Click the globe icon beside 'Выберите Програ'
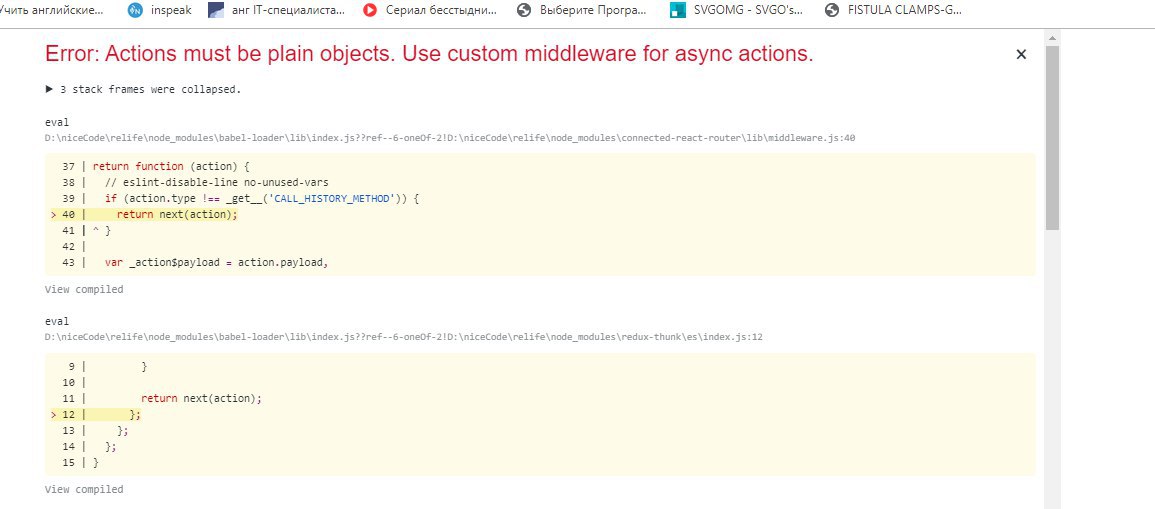The image size is (1155, 509). (x=524, y=11)
